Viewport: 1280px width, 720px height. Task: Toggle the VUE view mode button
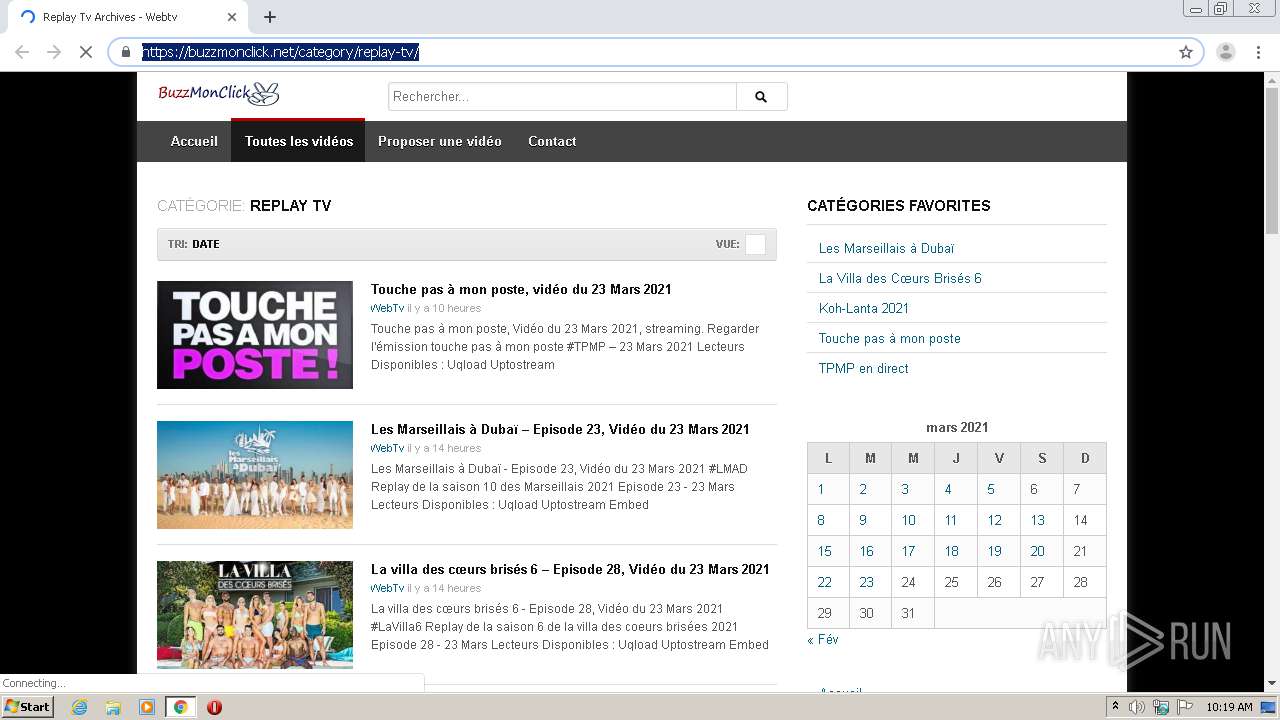point(755,244)
